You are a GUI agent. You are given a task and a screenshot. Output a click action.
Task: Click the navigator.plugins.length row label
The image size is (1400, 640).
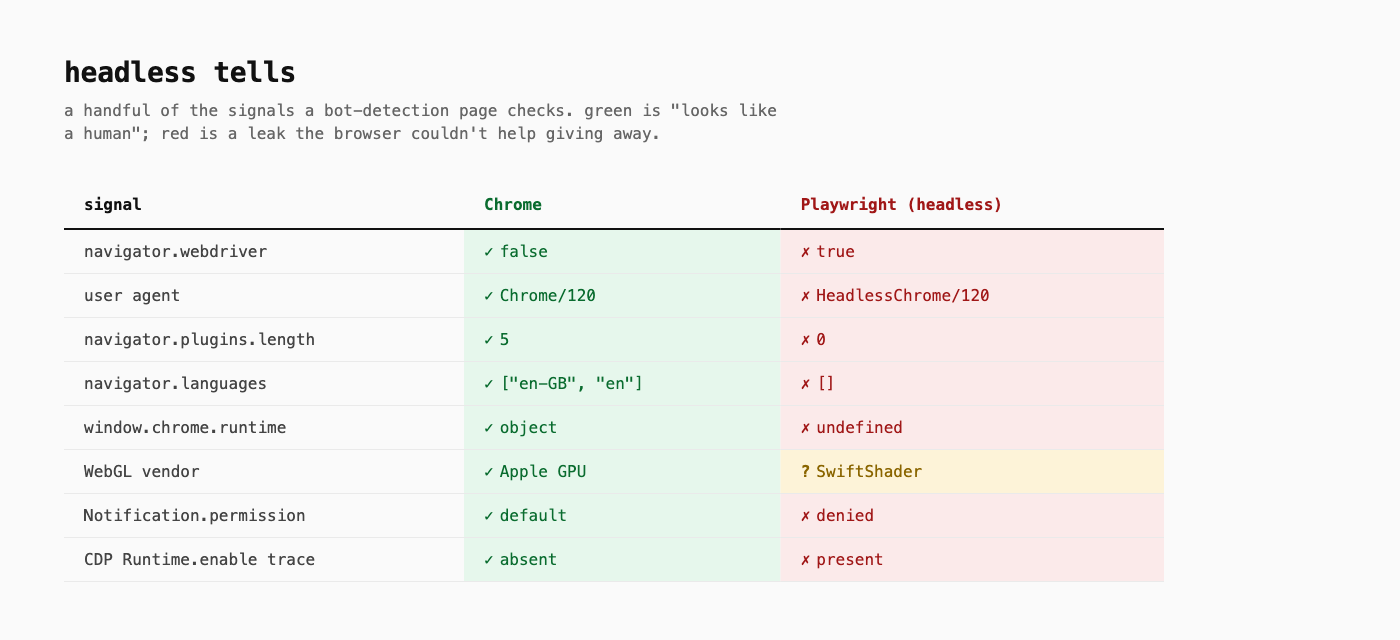coord(200,340)
